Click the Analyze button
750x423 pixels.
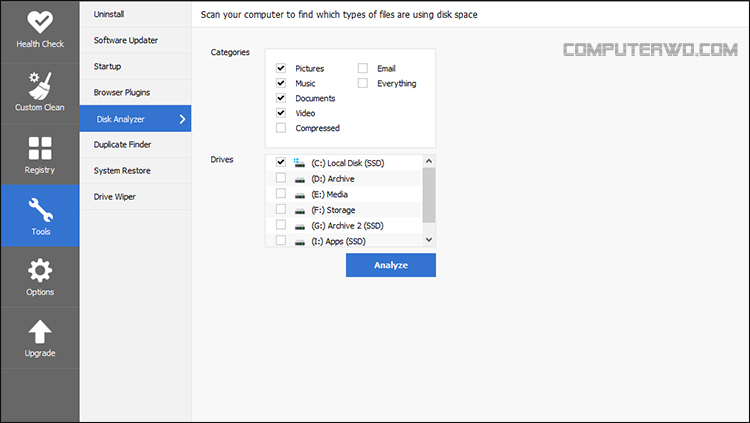tap(391, 265)
